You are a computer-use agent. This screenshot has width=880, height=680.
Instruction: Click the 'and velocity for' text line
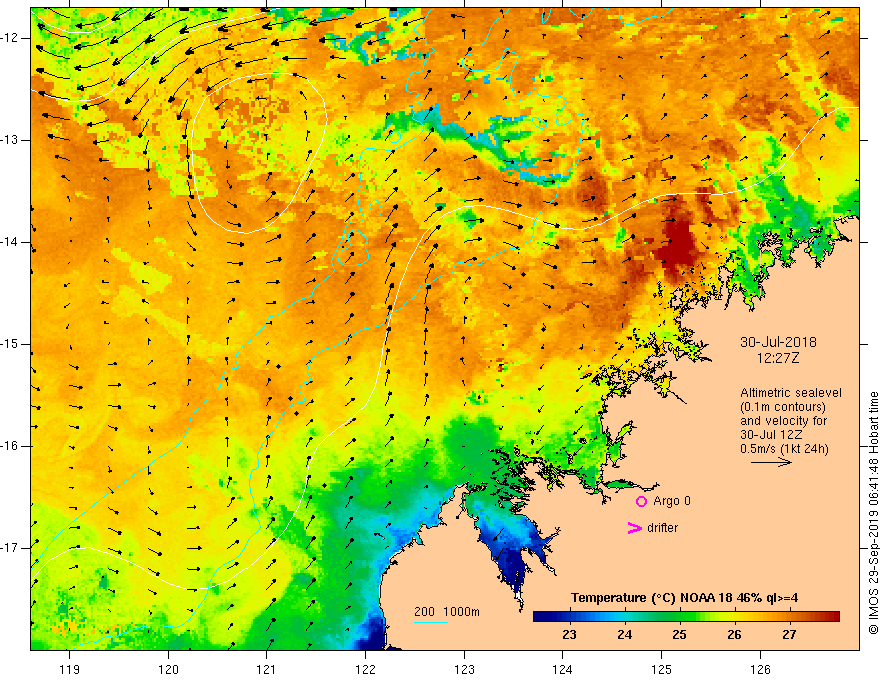(x=783, y=421)
